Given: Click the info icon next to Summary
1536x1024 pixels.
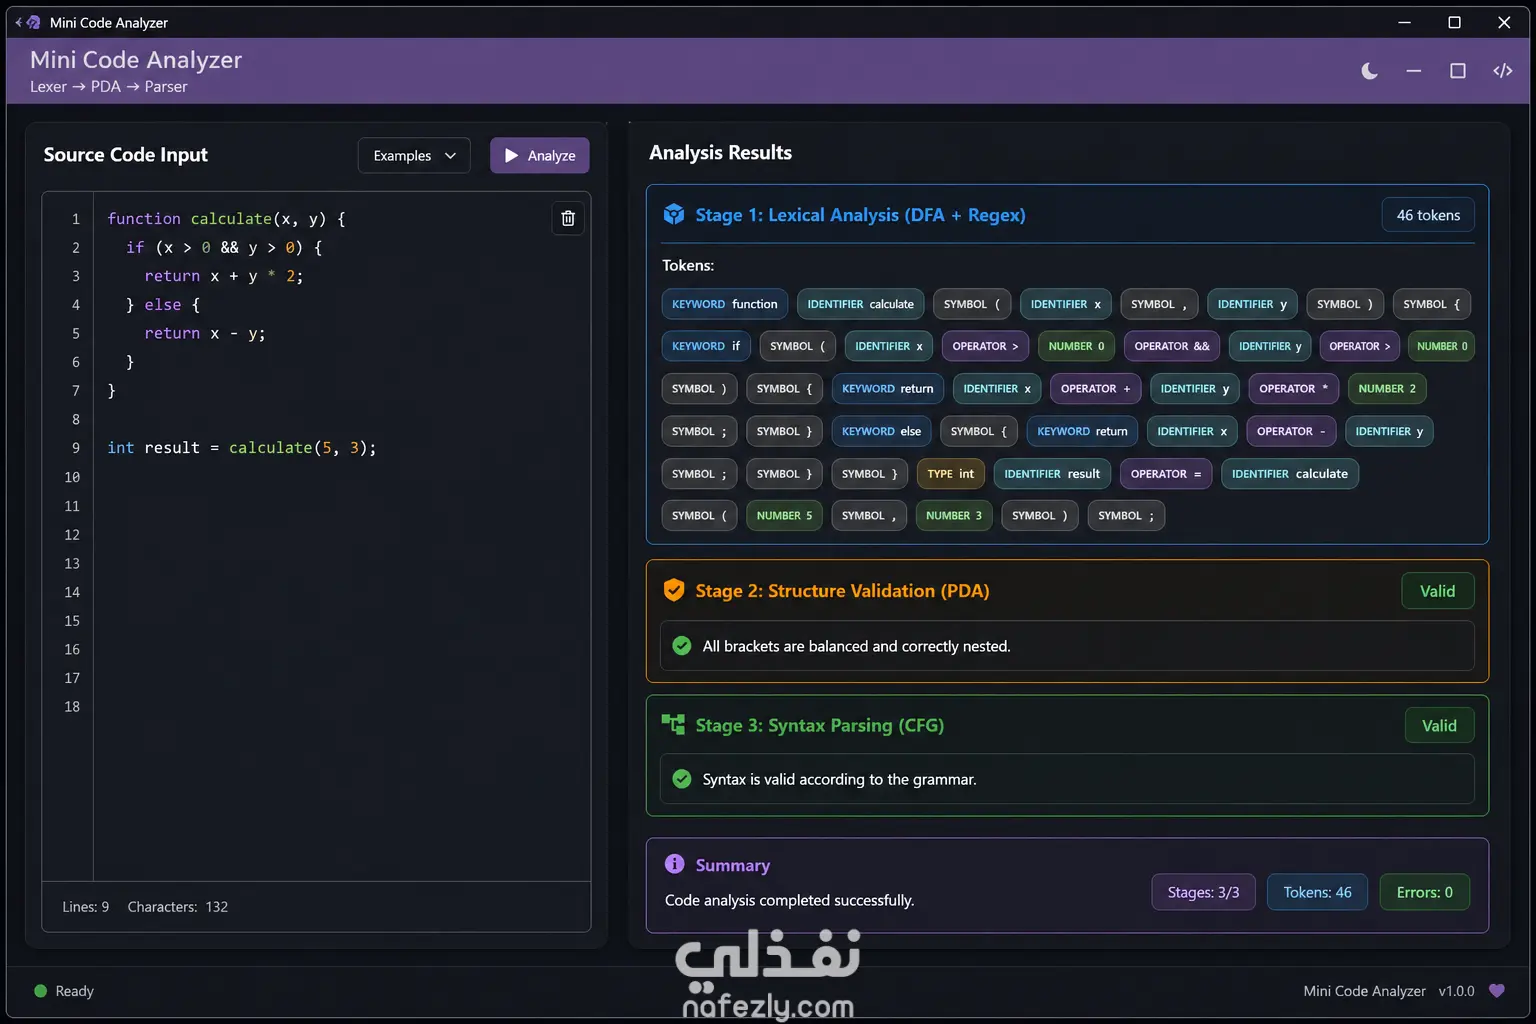Looking at the screenshot, I should point(675,864).
